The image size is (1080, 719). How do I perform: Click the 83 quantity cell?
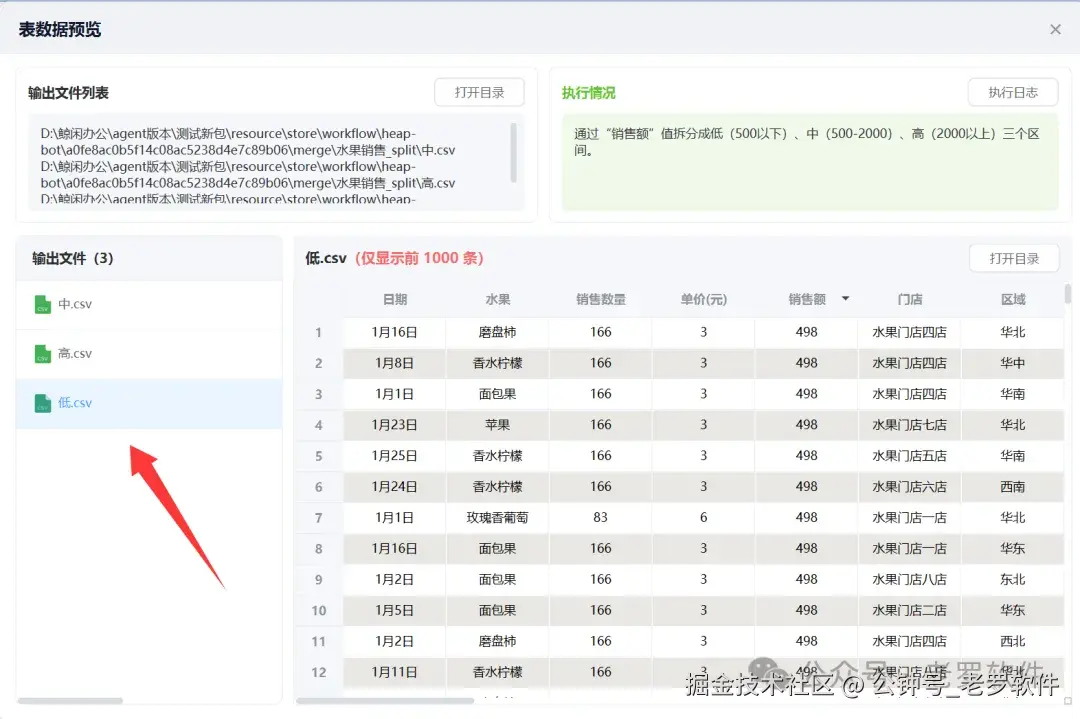pyautogui.click(x=601, y=518)
